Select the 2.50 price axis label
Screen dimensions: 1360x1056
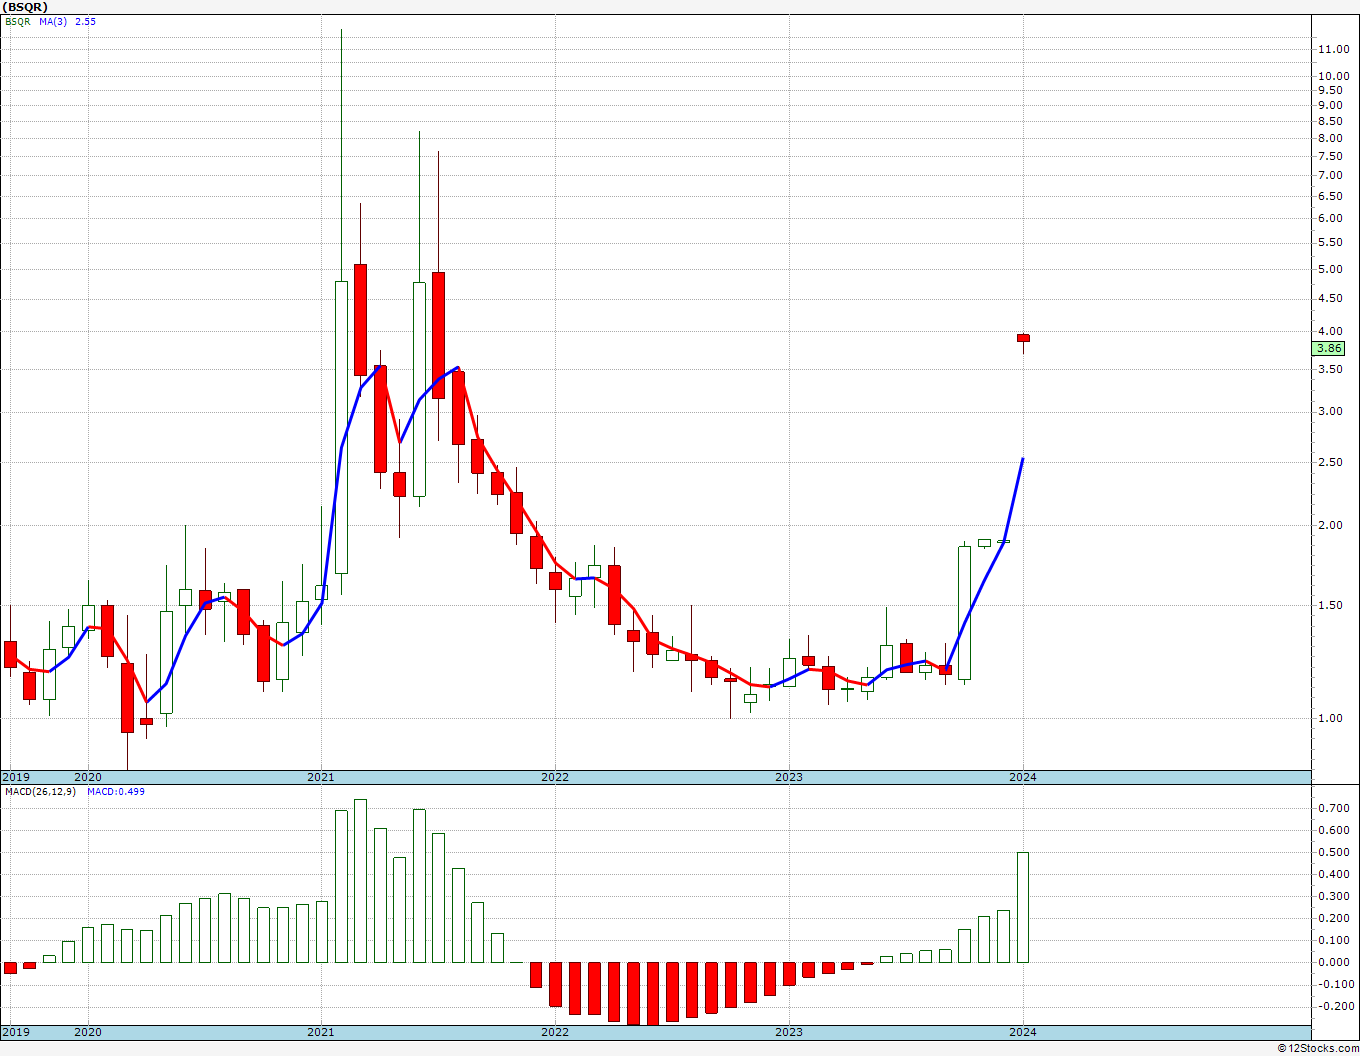(x=1330, y=463)
